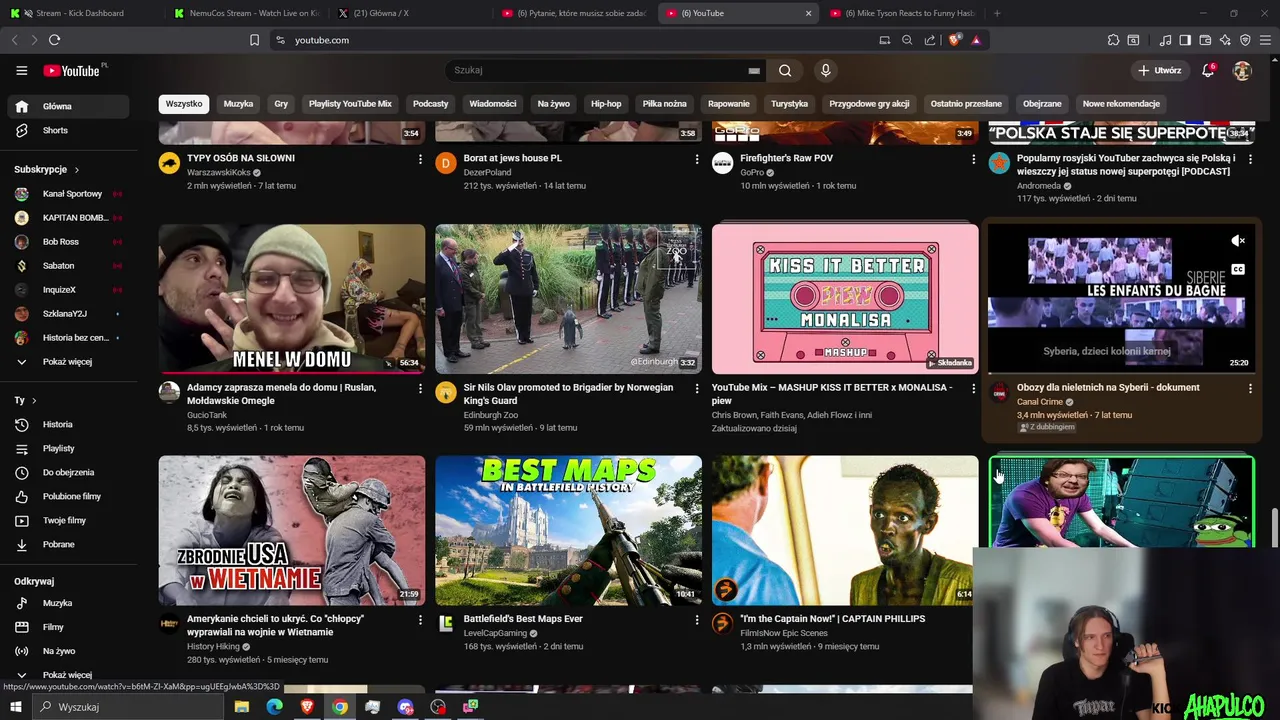Click the share page icon in address bar
This screenshot has width=1280, height=720.
coord(930,40)
